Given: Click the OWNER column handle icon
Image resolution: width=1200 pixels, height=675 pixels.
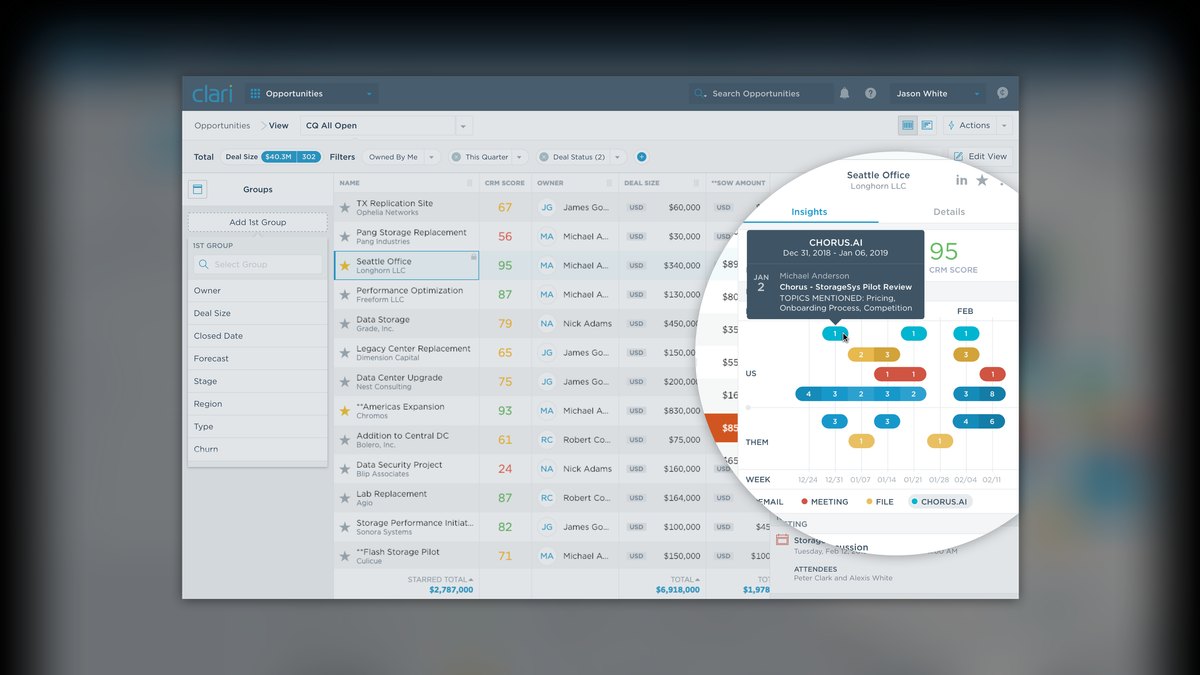Looking at the screenshot, I should 611,183.
